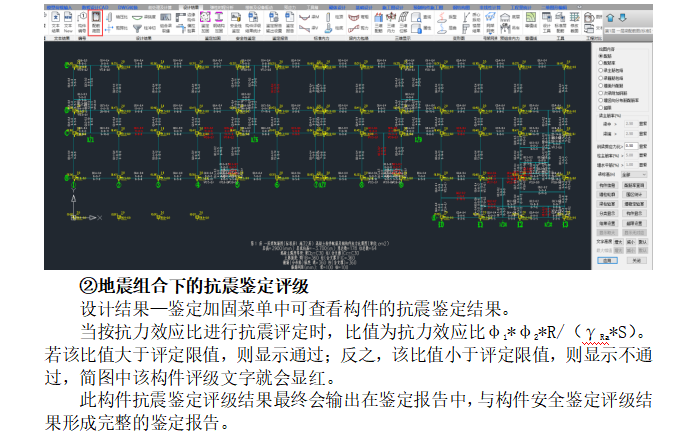This screenshot has width=690, height=446.
Task: Open the 边缘构件 edge member icon
Action: (185, 17)
